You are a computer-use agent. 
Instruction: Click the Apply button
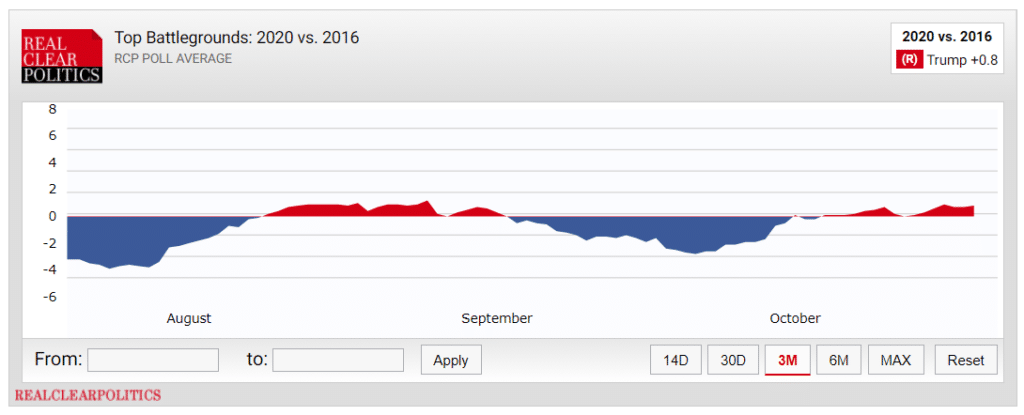point(451,360)
